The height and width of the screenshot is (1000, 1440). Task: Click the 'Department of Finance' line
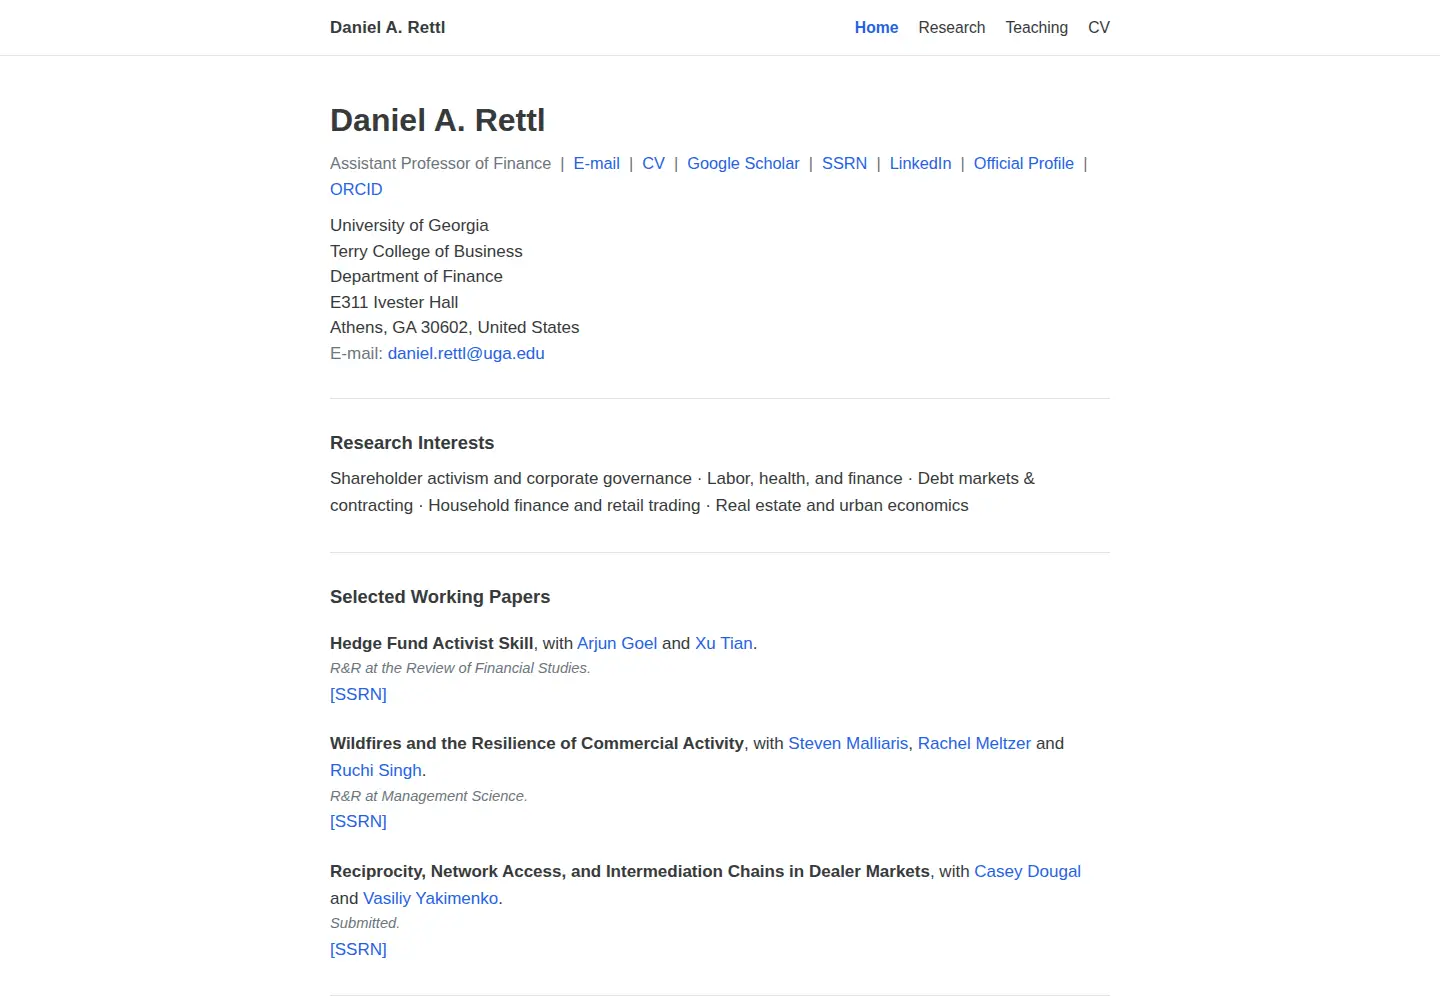click(x=416, y=277)
